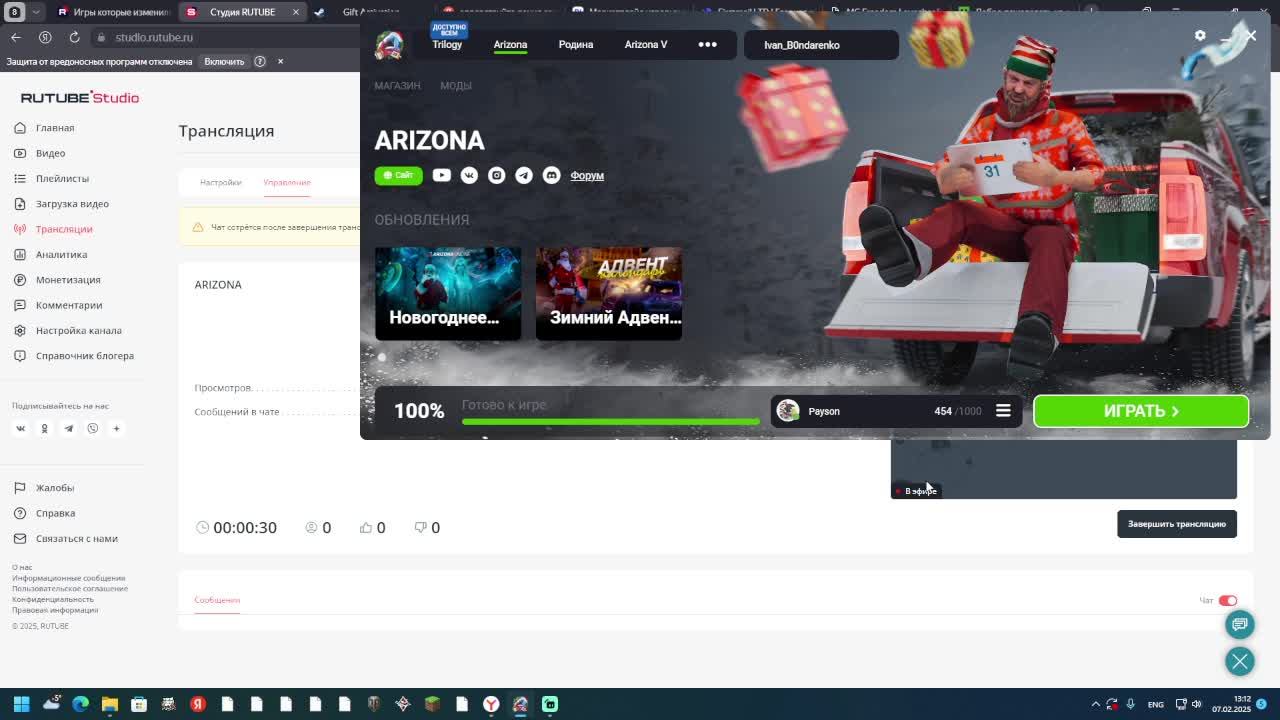This screenshot has height=720, width=1280.
Task: Open Плейлисты in sidebar
Action: tap(62, 178)
